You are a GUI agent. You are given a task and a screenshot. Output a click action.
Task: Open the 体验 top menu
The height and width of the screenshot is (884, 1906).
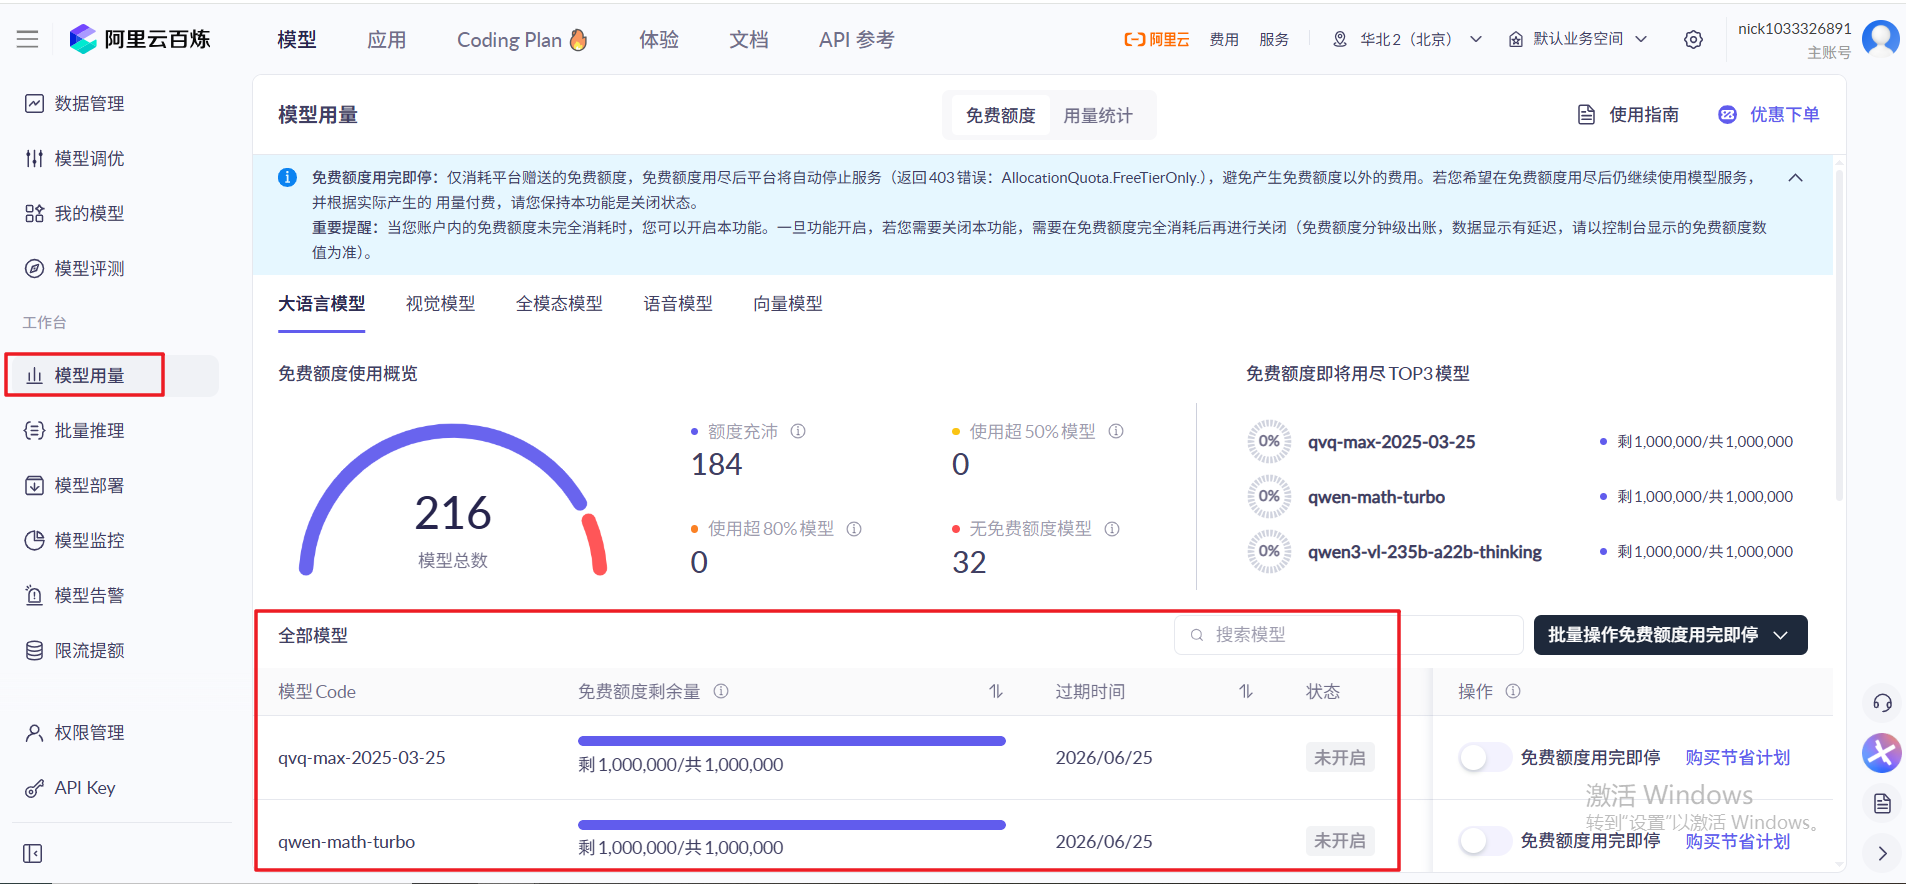click(x=659, y=40)
